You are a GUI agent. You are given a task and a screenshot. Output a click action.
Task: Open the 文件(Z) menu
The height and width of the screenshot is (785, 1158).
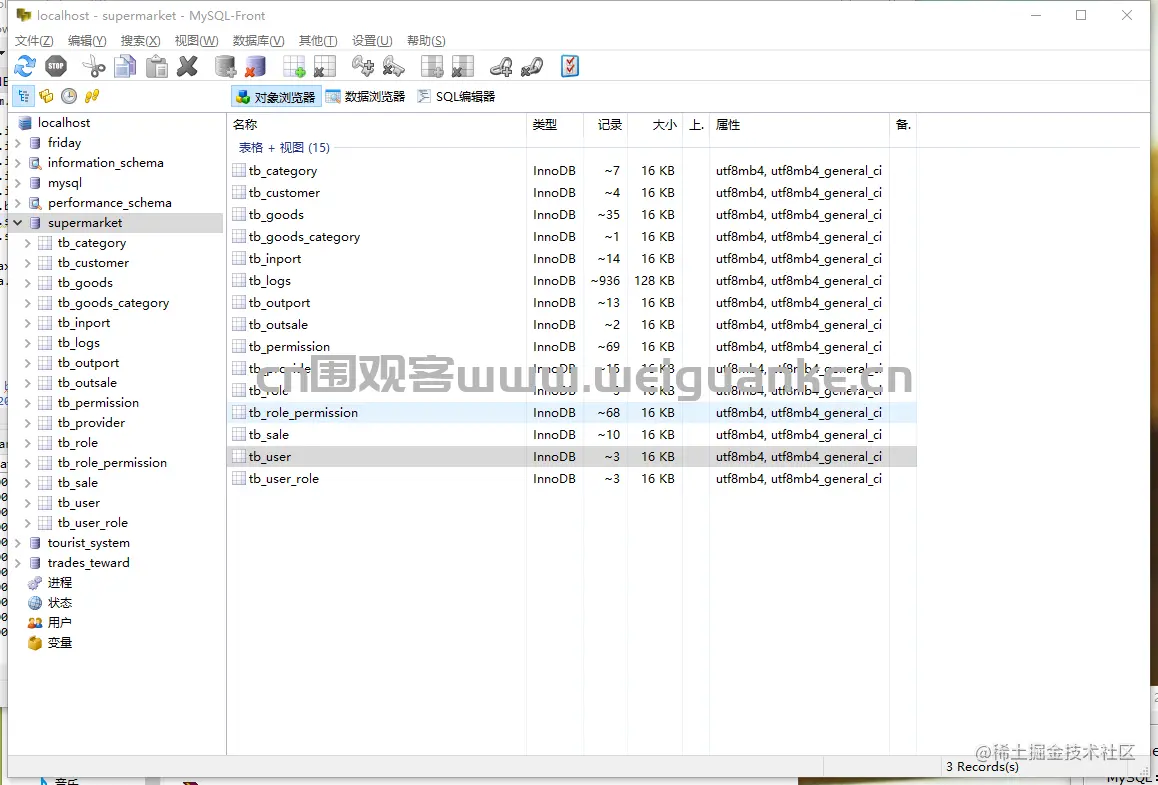click(x=34, y=41)
